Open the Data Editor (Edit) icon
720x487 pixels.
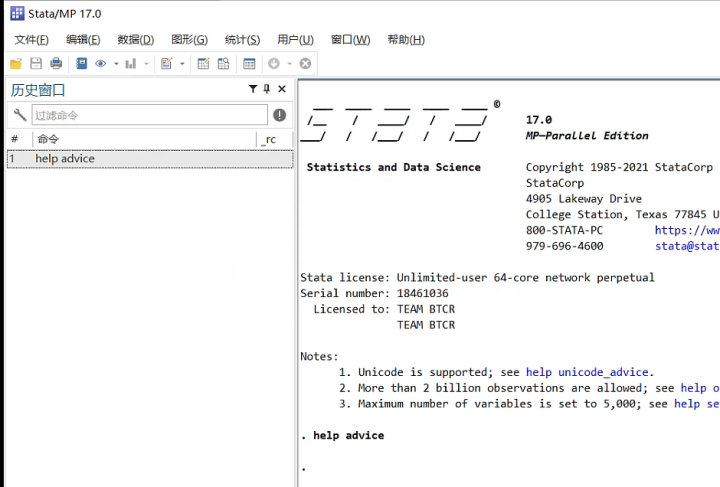pos(203,64)
